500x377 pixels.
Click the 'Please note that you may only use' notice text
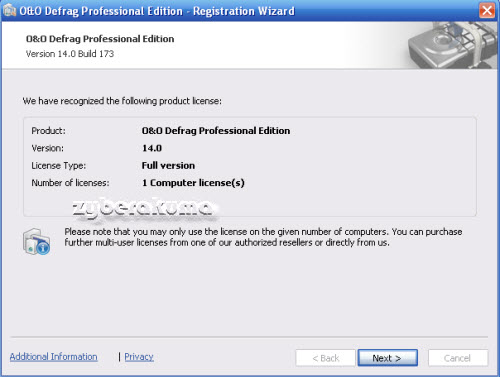pyautogui.click(x=263, y=237)
